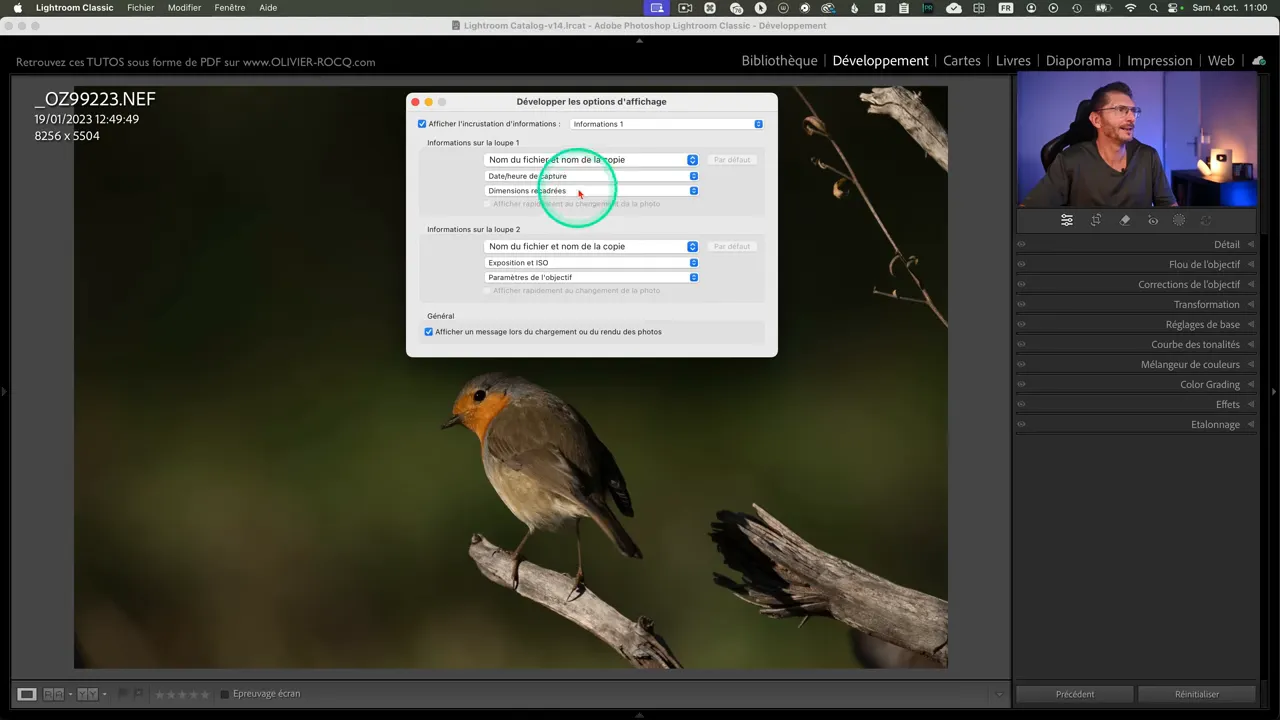Open the Exposition et ISO dropdown
This screenshot has height=720, width=1280.
(592, 263)
